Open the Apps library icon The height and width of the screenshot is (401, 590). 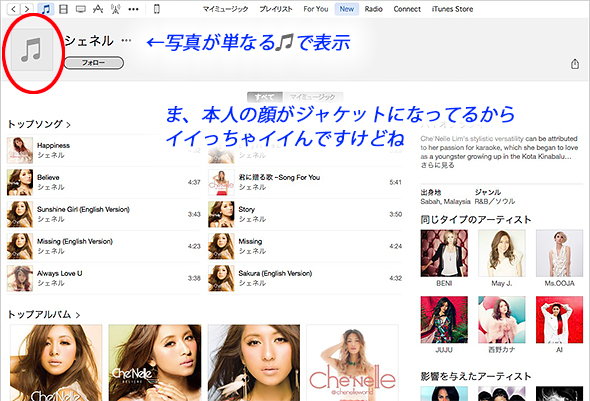pos(98,9)
